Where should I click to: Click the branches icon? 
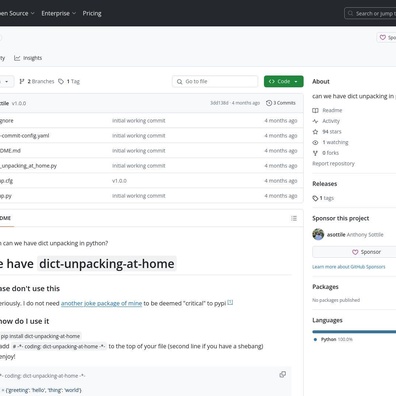(22, 81)
